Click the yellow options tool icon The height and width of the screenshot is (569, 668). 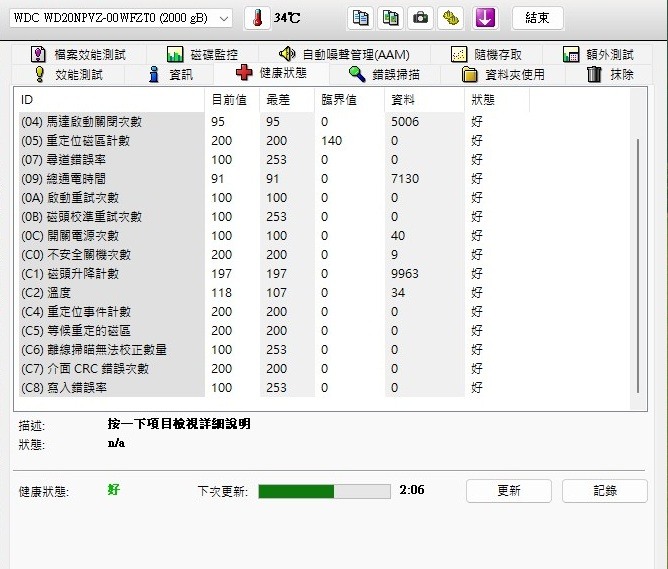coord(450,18)
